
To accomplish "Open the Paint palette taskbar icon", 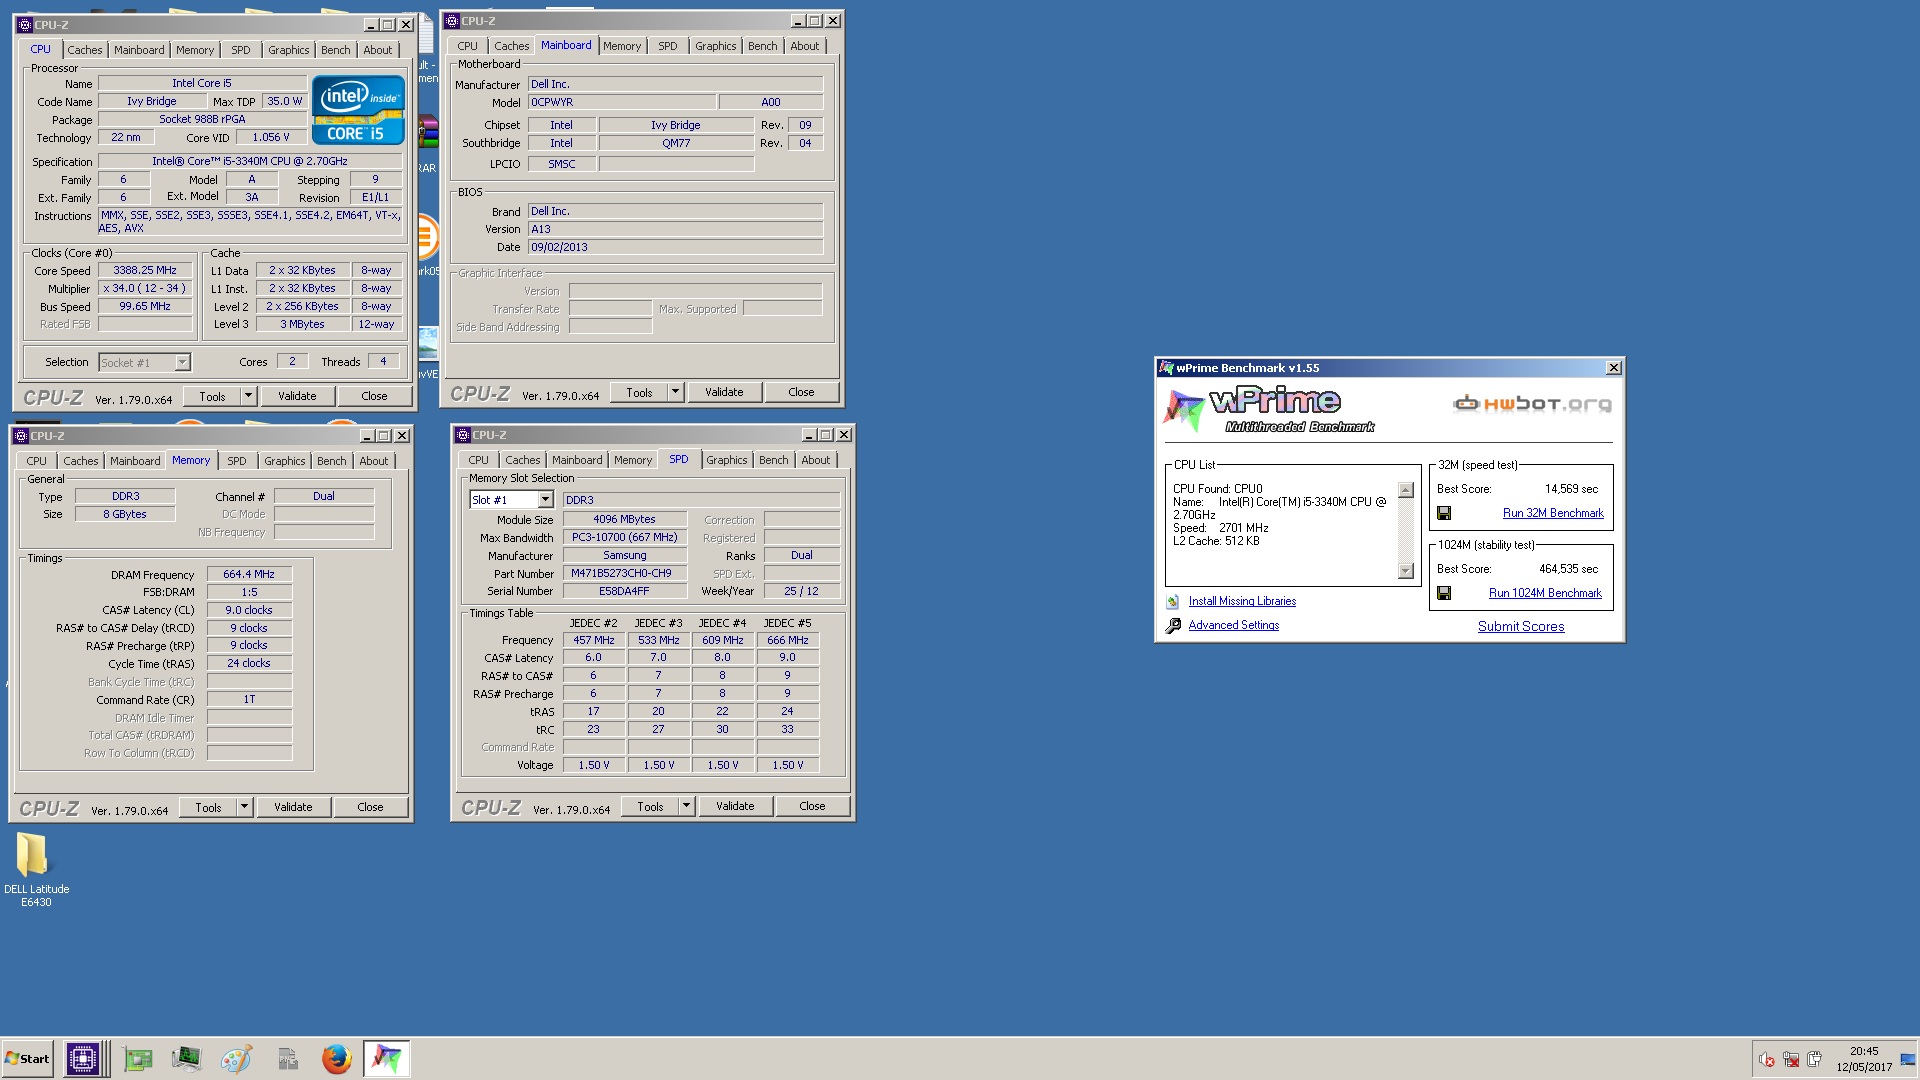I will coord(236,1058).
